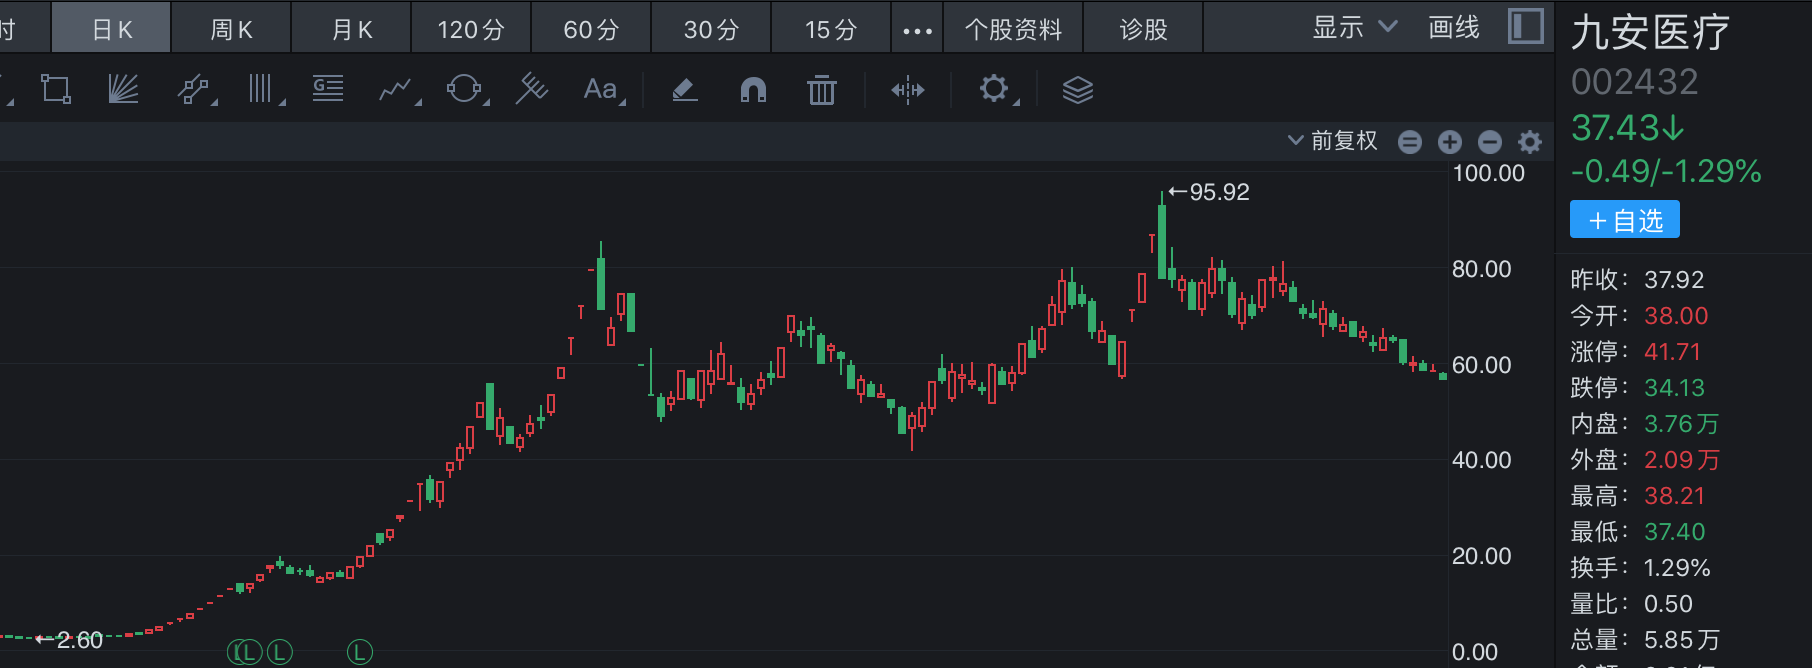Choose the Aa text annotation tool
This screenshot has width=1812, height=668.
[601, 90]
